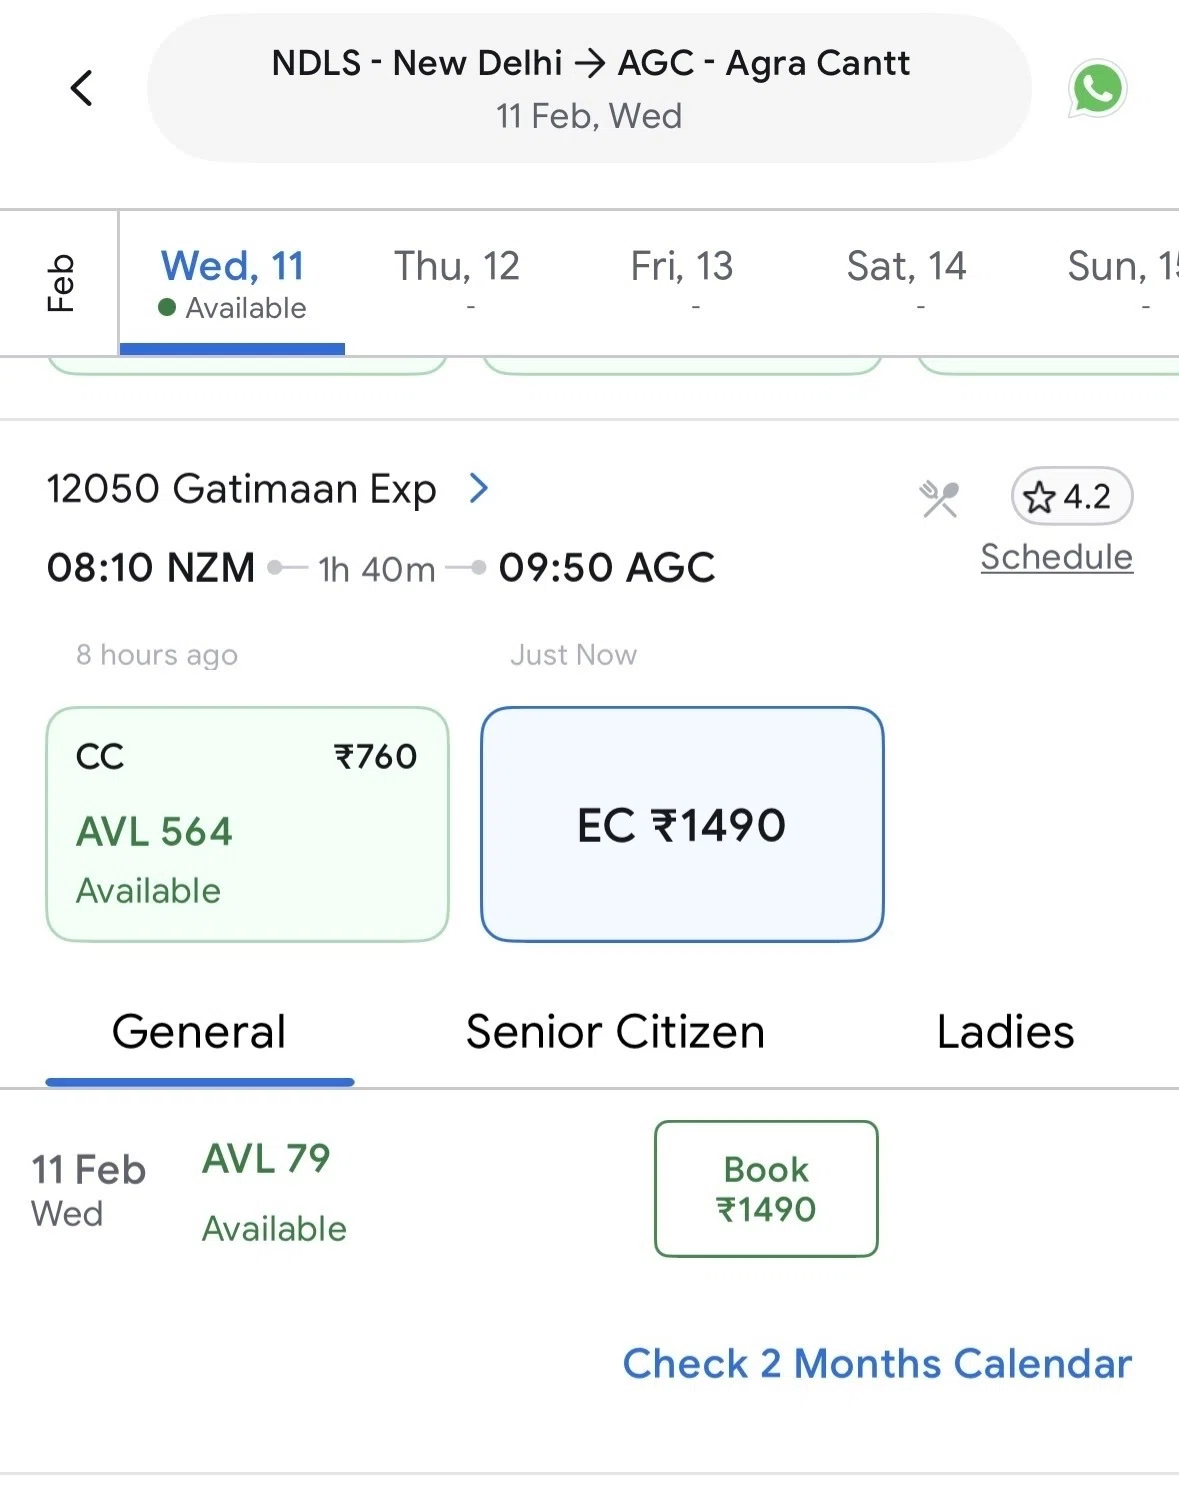Edit the NDLS to AGC route search field
The height and width of the screenshot is (1507, 1179).
click(589, 88)
